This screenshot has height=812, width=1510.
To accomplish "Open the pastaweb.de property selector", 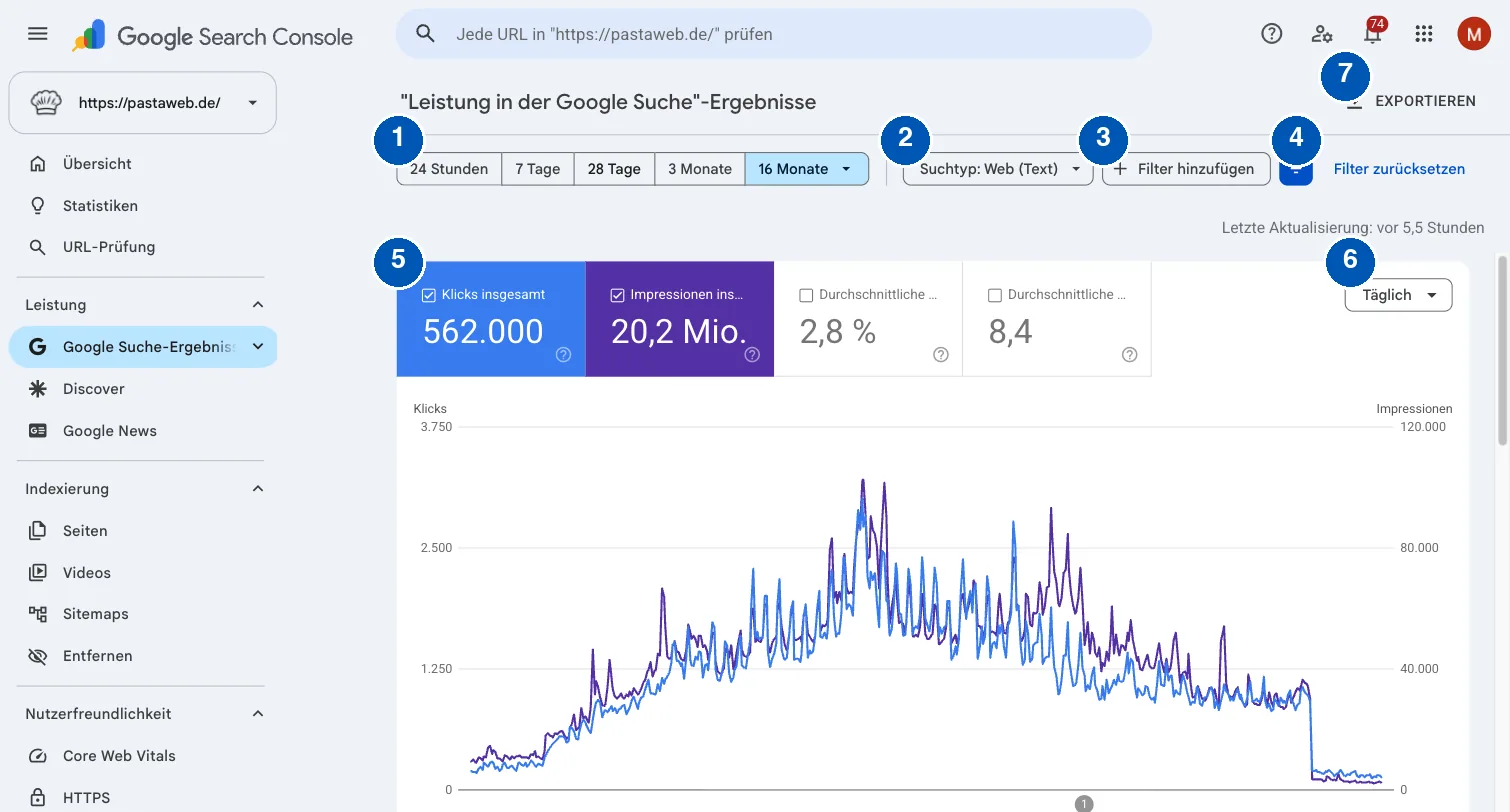I will point(142,103).
